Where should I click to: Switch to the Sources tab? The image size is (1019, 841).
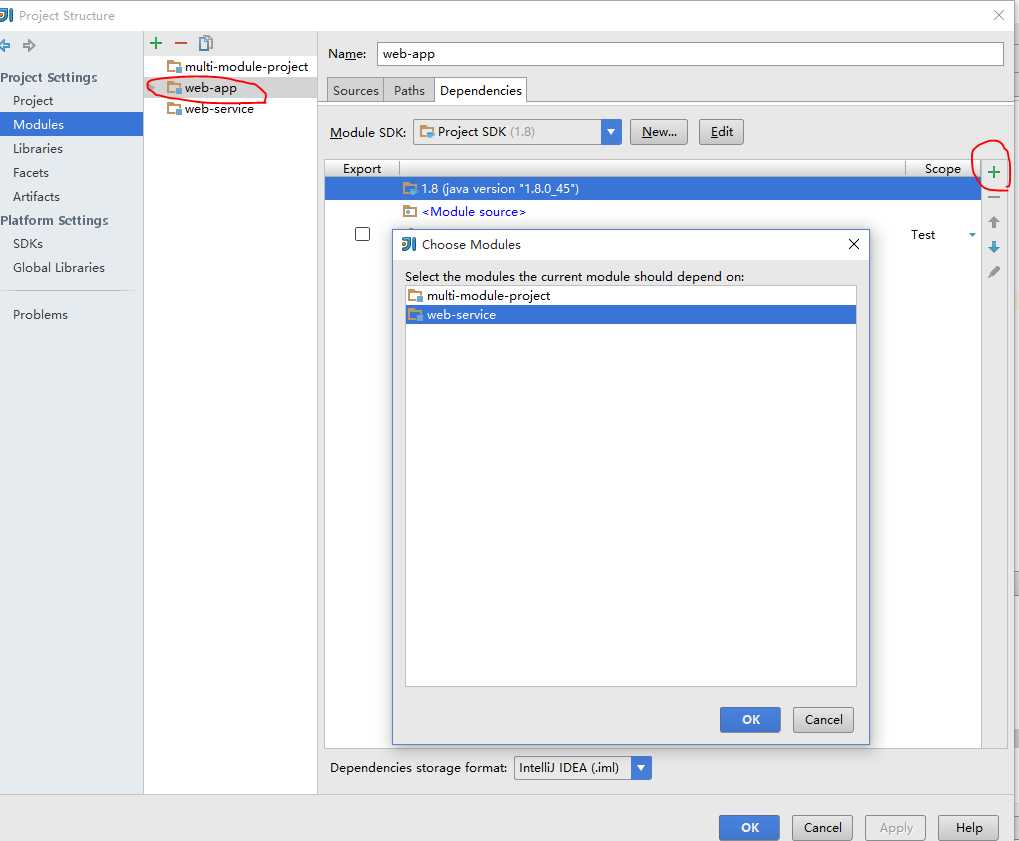click(355, 90)
